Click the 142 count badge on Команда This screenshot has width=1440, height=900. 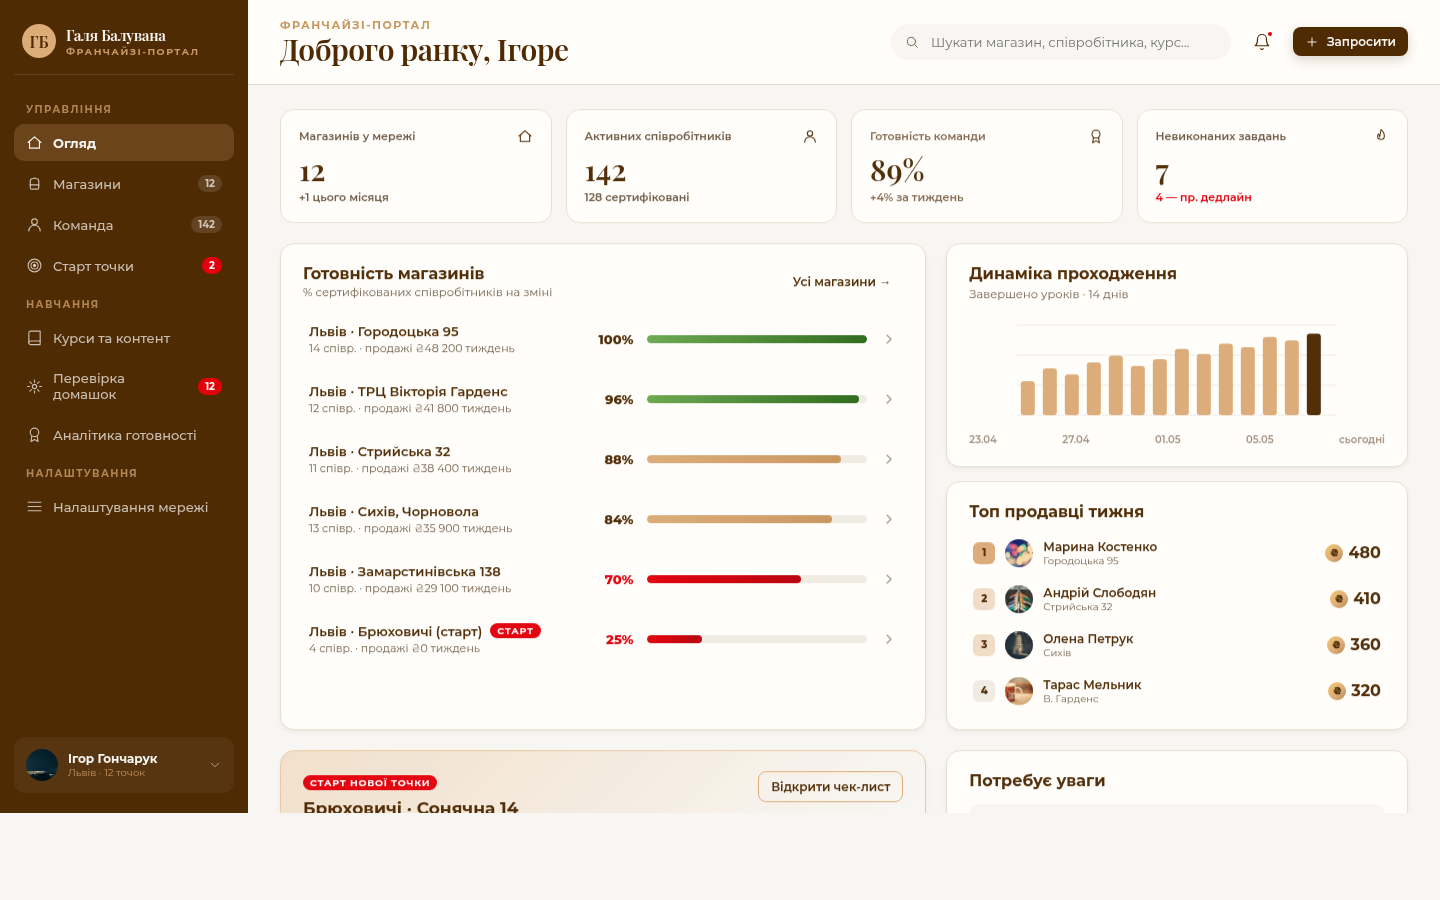click(206, 224)
